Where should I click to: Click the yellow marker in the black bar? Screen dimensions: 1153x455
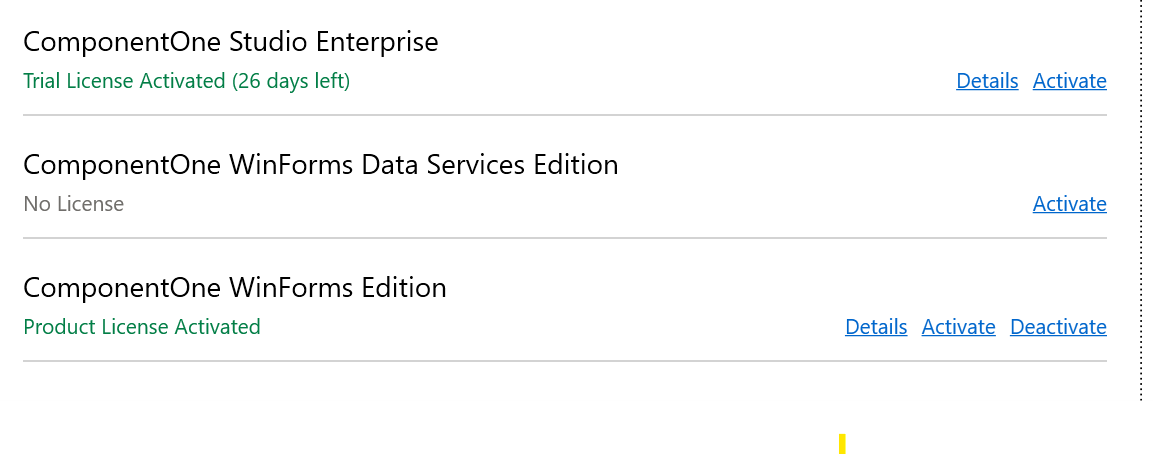pyautogui.click(x=843, y=443)
